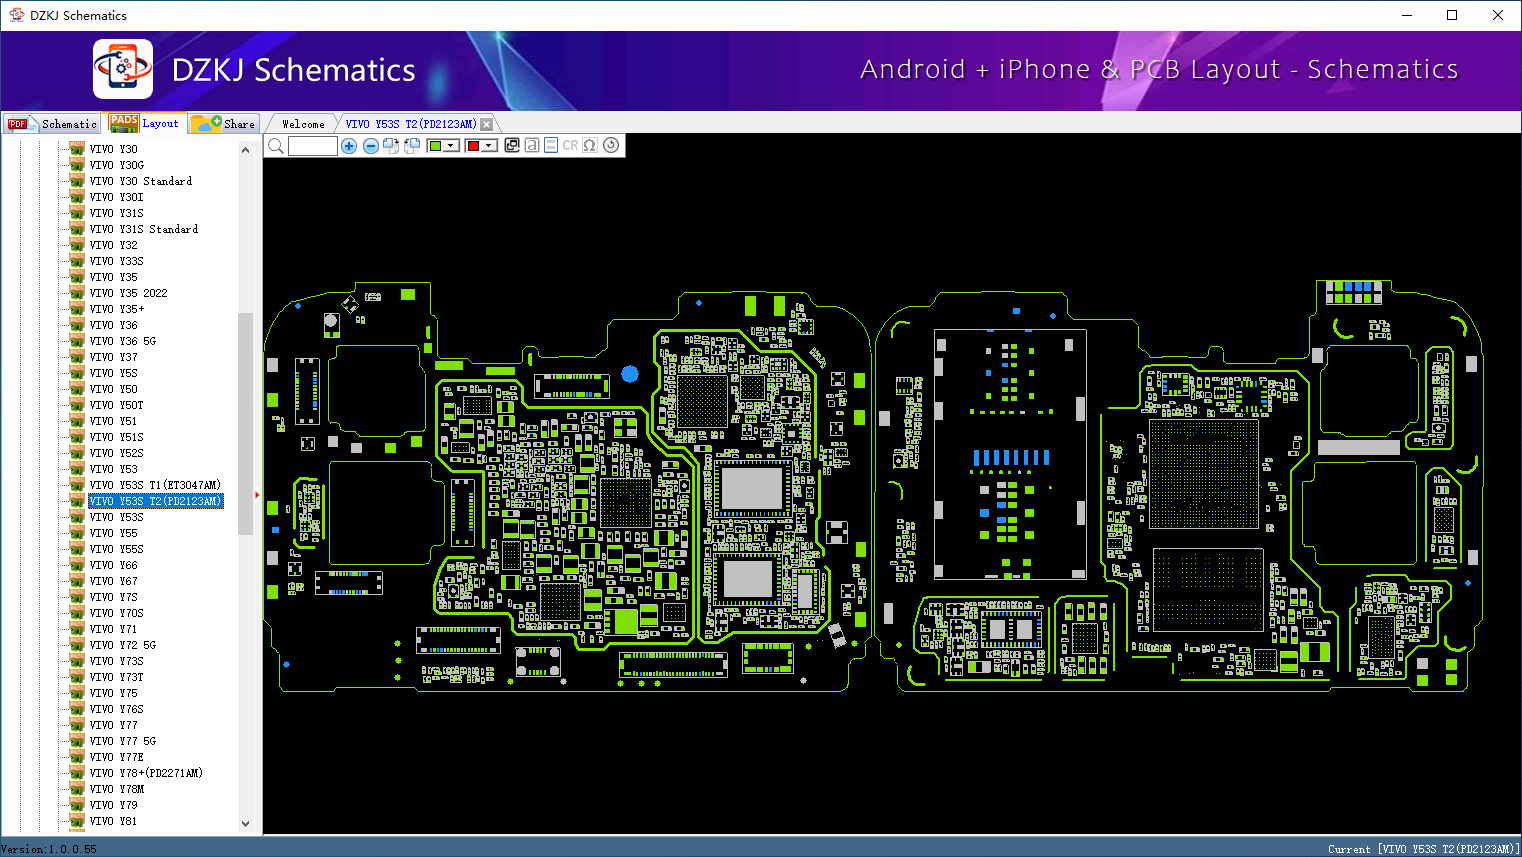
Task: Select VIVO Y30G entry
Action: pos(117,165)
